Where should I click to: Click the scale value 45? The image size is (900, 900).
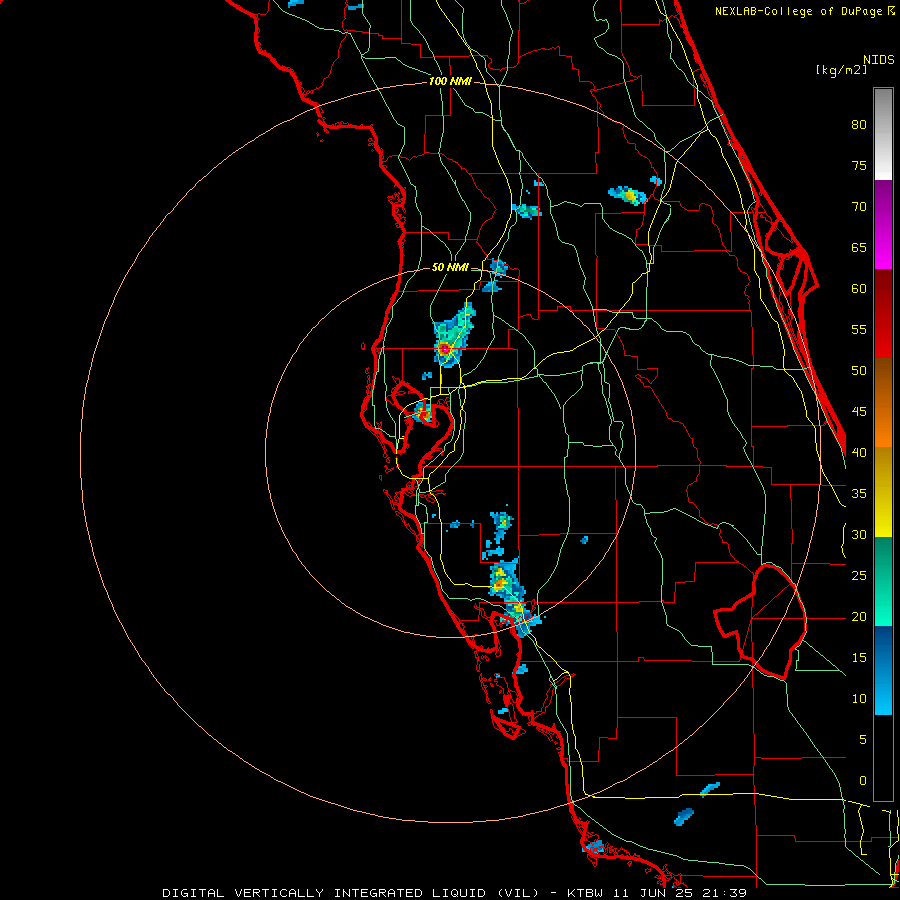point(859,412)
